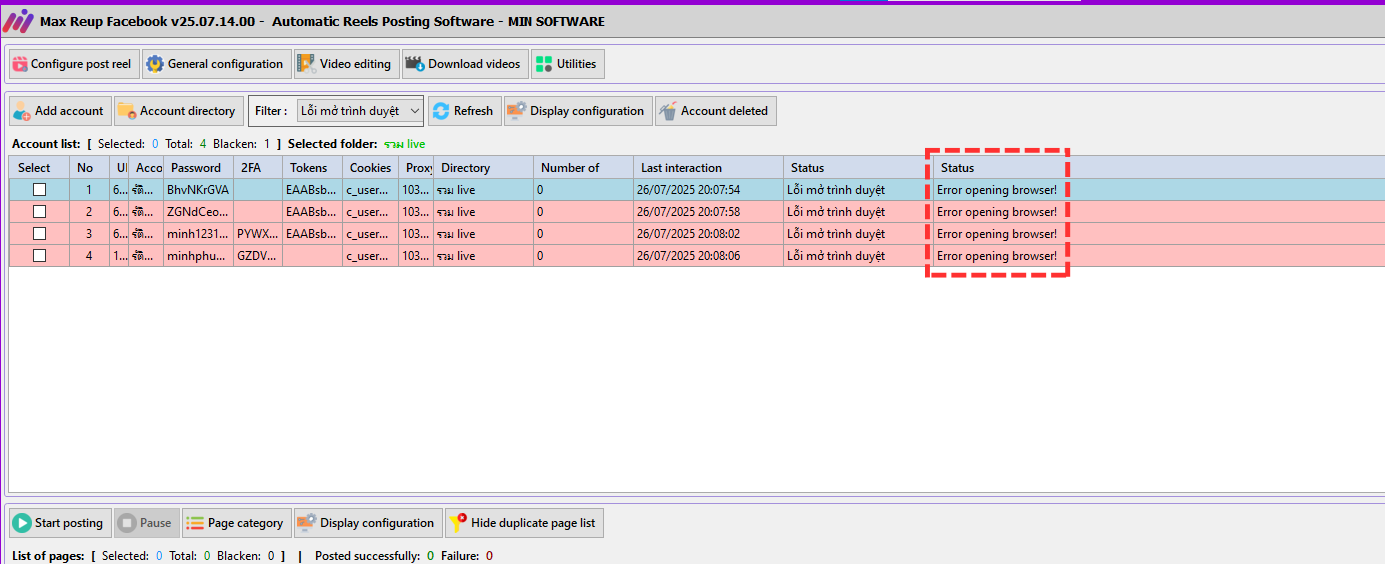
Task: Click Cookies cell c_user... in row 4
Action: [370, 256]
